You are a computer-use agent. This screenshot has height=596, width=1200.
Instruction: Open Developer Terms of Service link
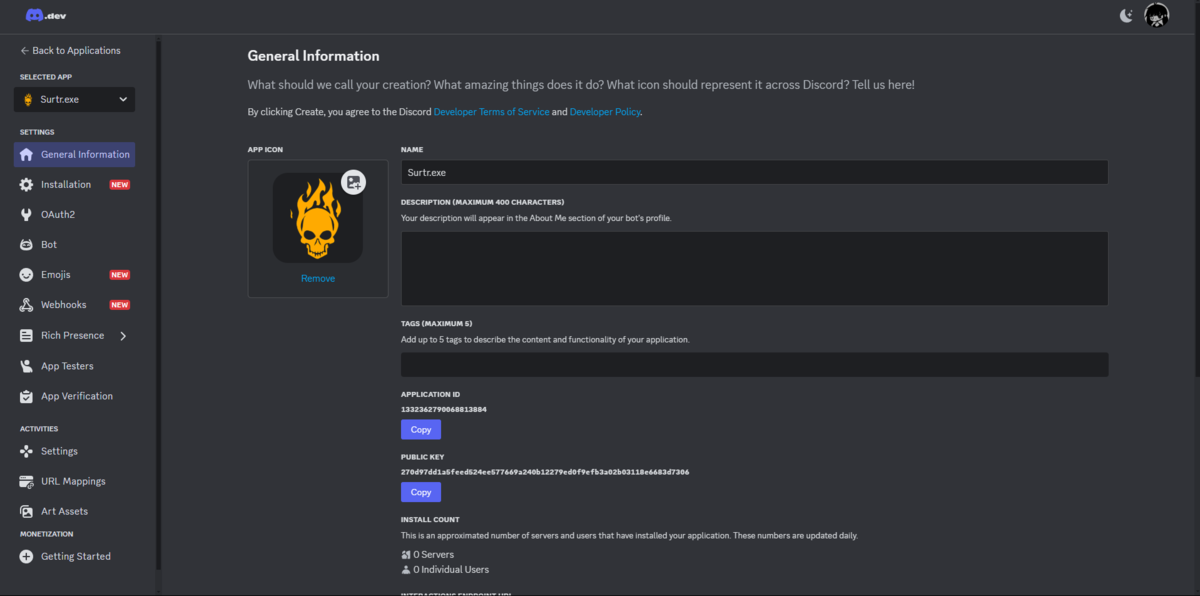(x=491, y=112)
